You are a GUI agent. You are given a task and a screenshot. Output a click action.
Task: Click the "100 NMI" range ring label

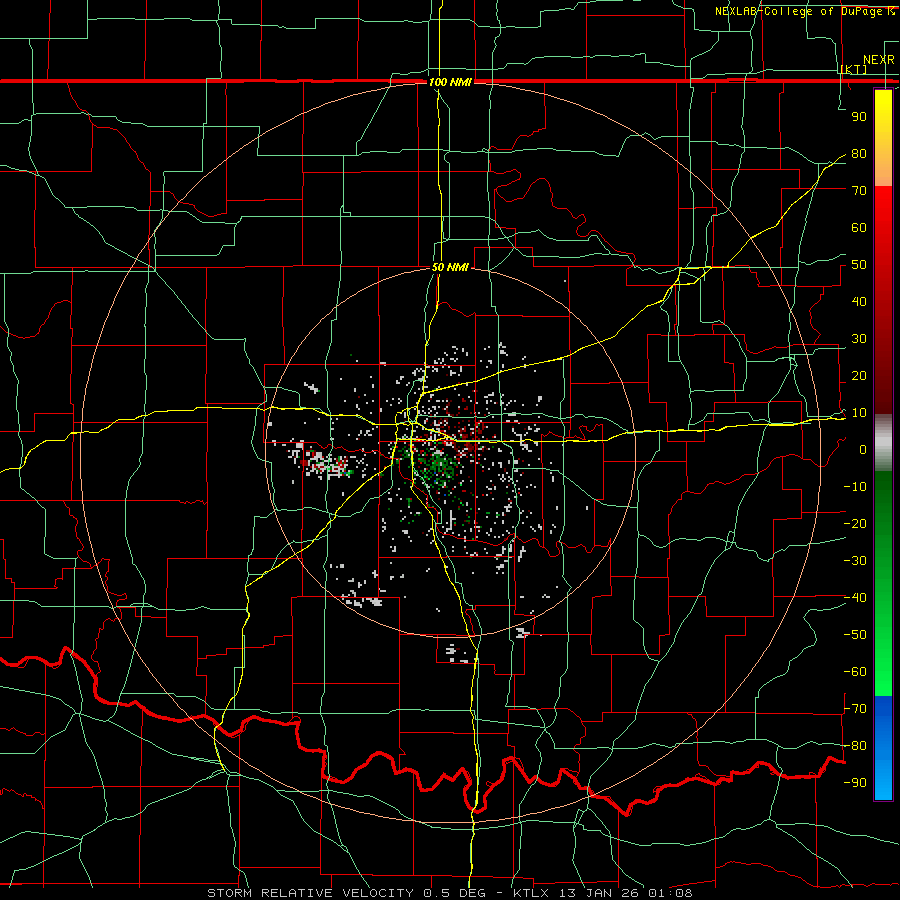tap(451, 83)
